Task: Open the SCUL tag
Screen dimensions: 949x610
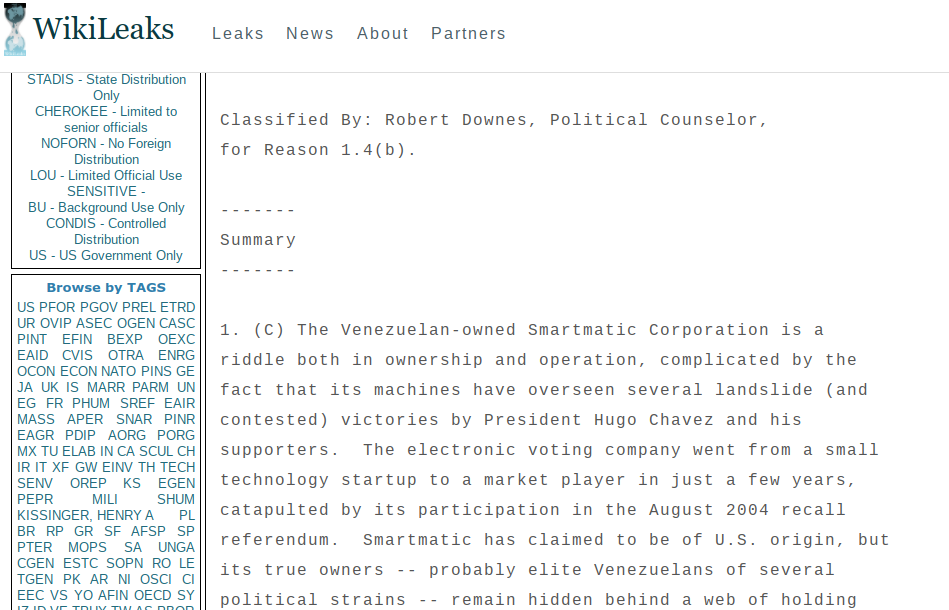Action: point(156,451)
